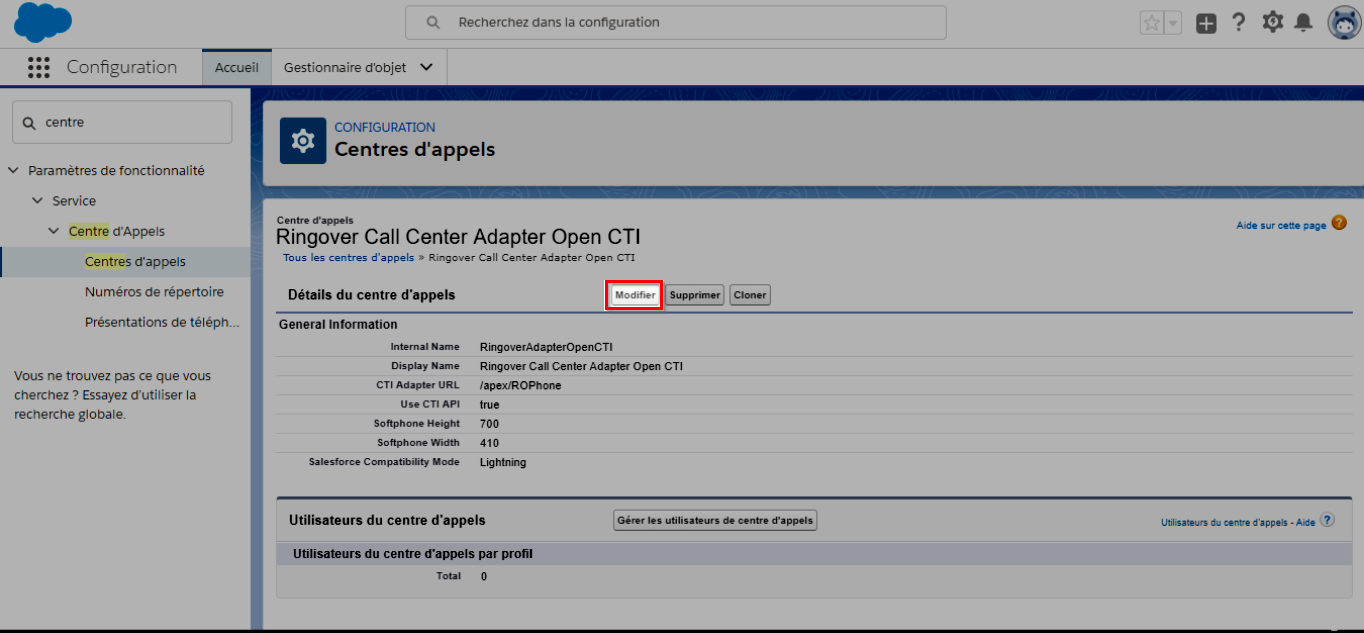Click the Softphone Width value 410
Image resolution: width=1364 pixels, height=633 pixels.
coord(489,443)
